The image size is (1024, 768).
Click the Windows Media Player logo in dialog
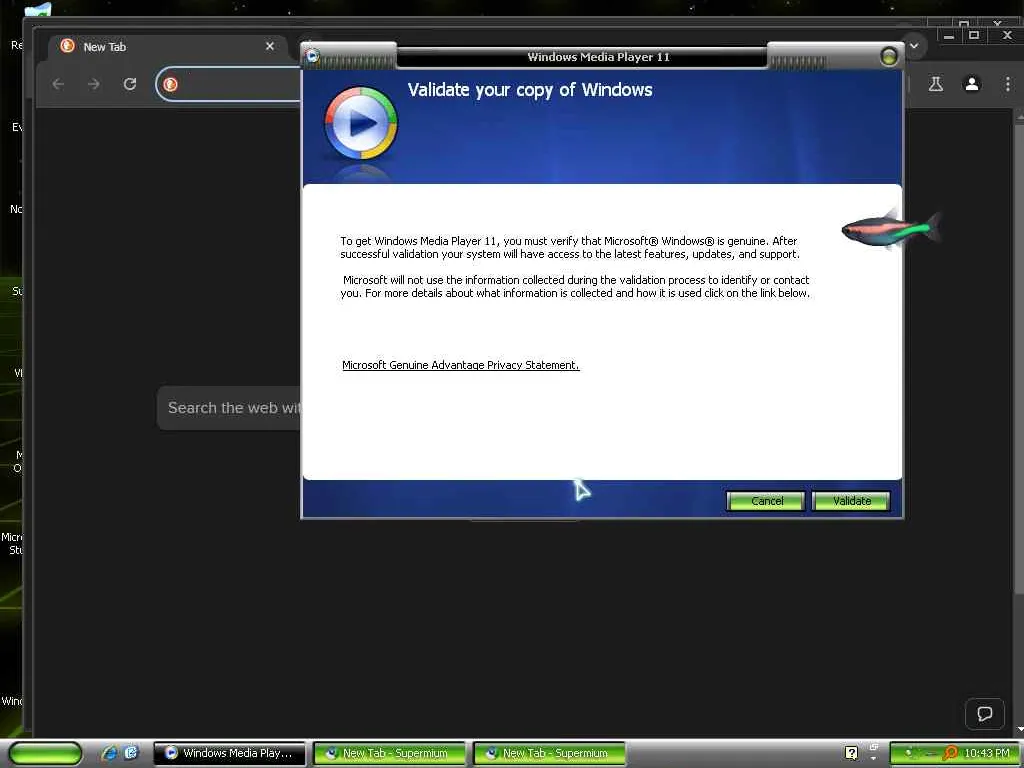[360, 123]
